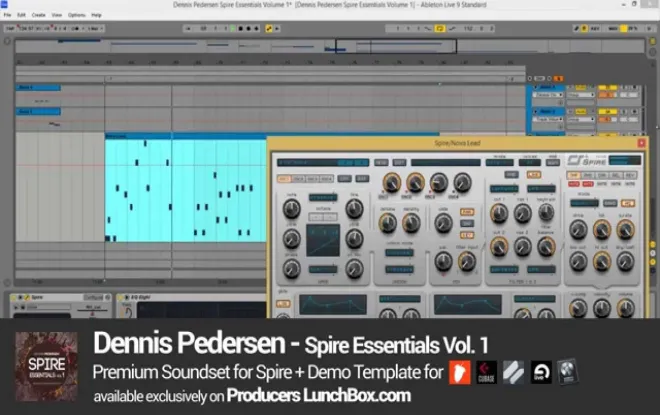660x415 pixels.
Task: Click the unison detune knob
Action: pos(388,223)
